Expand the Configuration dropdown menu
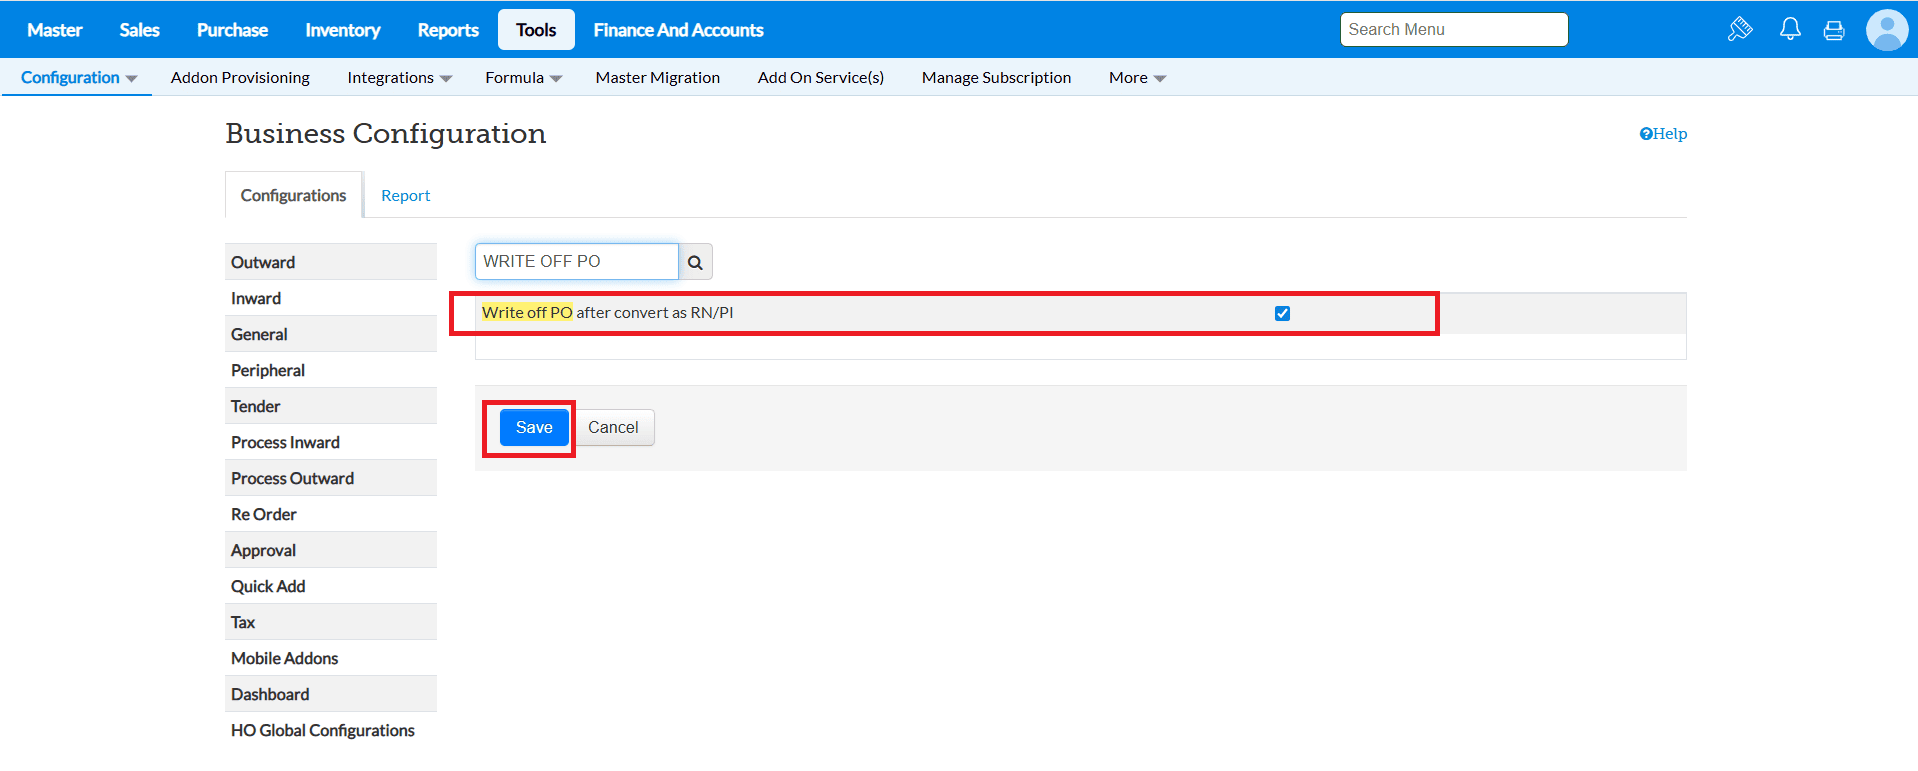Screen dimensions: 1918x771 [x=78, y=78]
